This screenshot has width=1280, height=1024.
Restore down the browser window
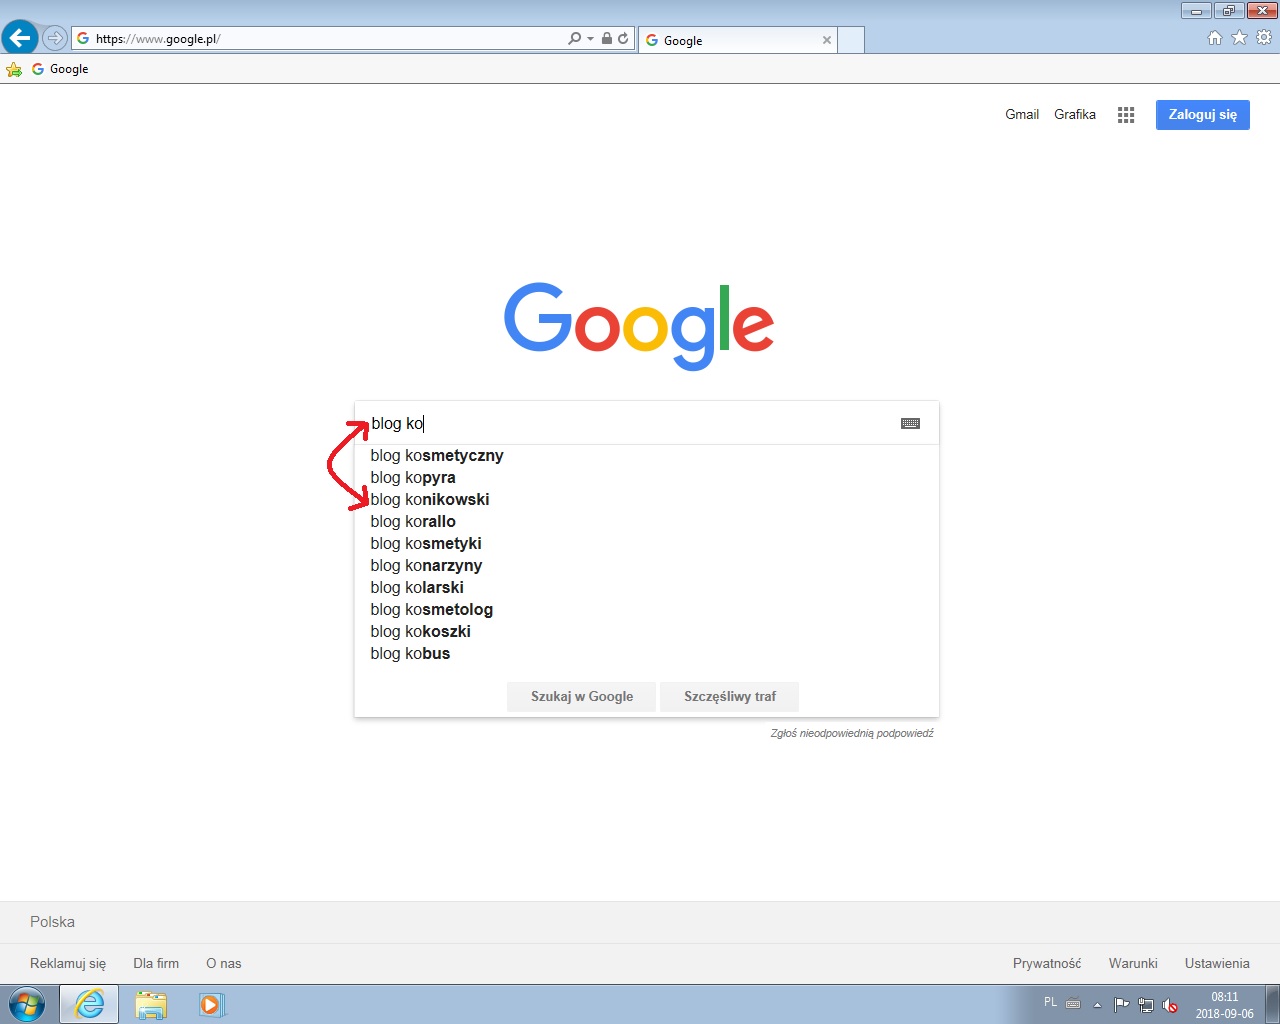click(x=1228, y=11)
